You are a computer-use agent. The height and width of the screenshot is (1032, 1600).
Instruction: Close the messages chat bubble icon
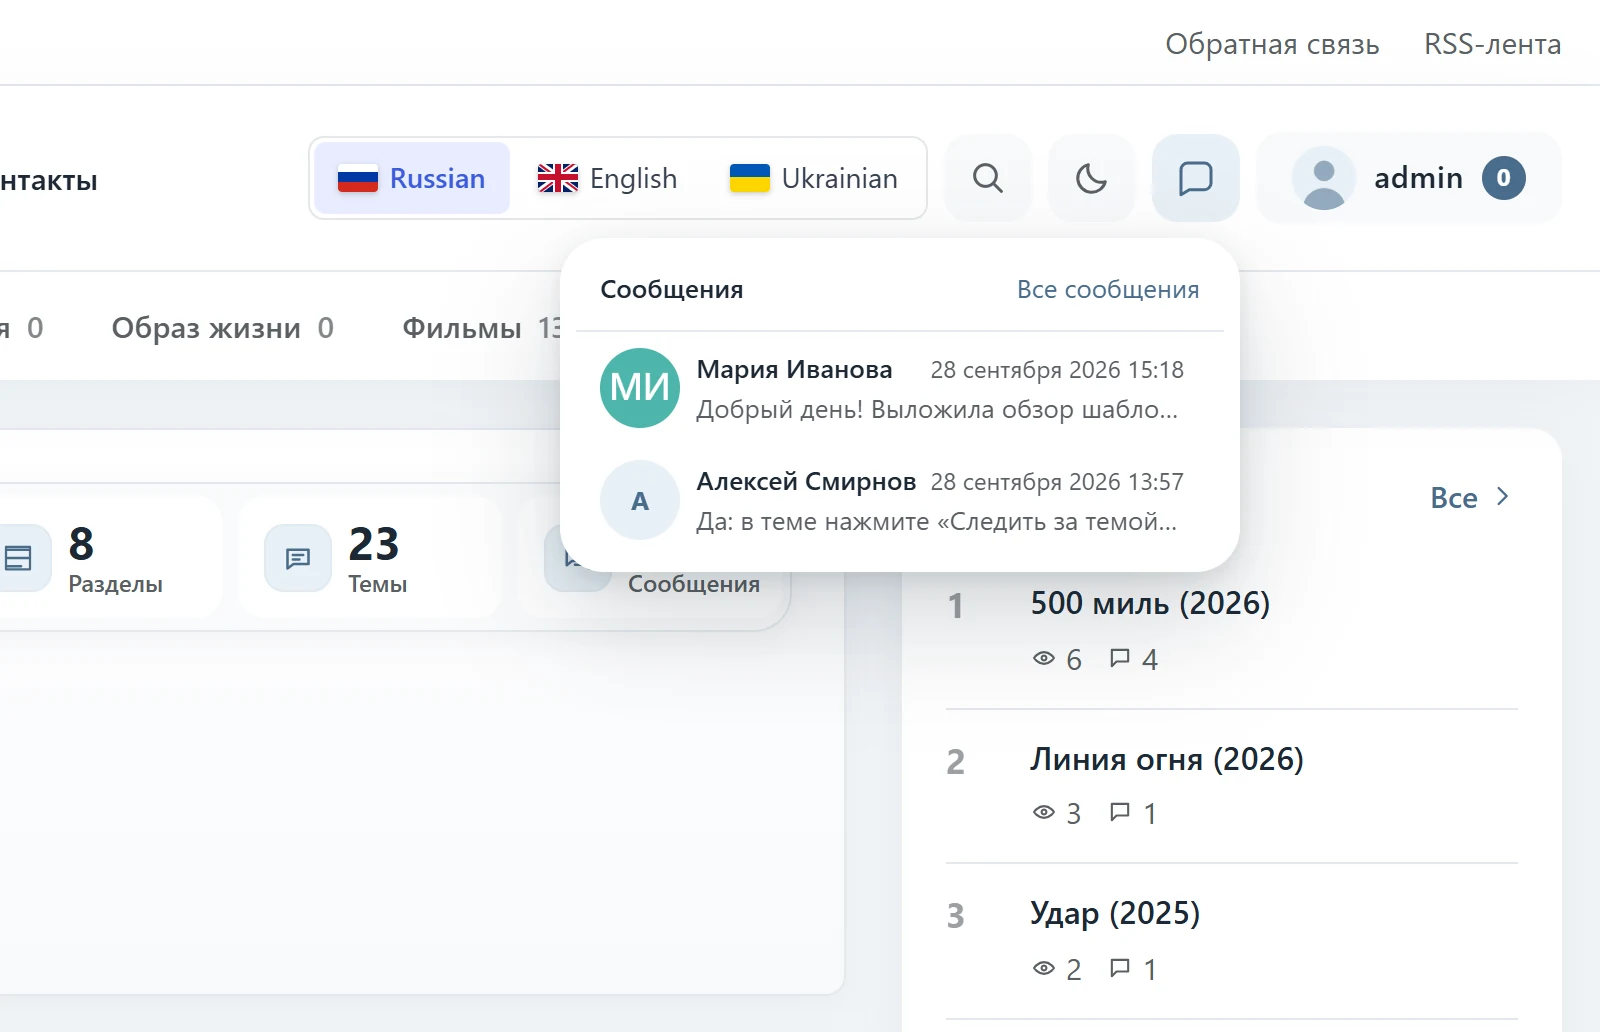(1196, 178)
